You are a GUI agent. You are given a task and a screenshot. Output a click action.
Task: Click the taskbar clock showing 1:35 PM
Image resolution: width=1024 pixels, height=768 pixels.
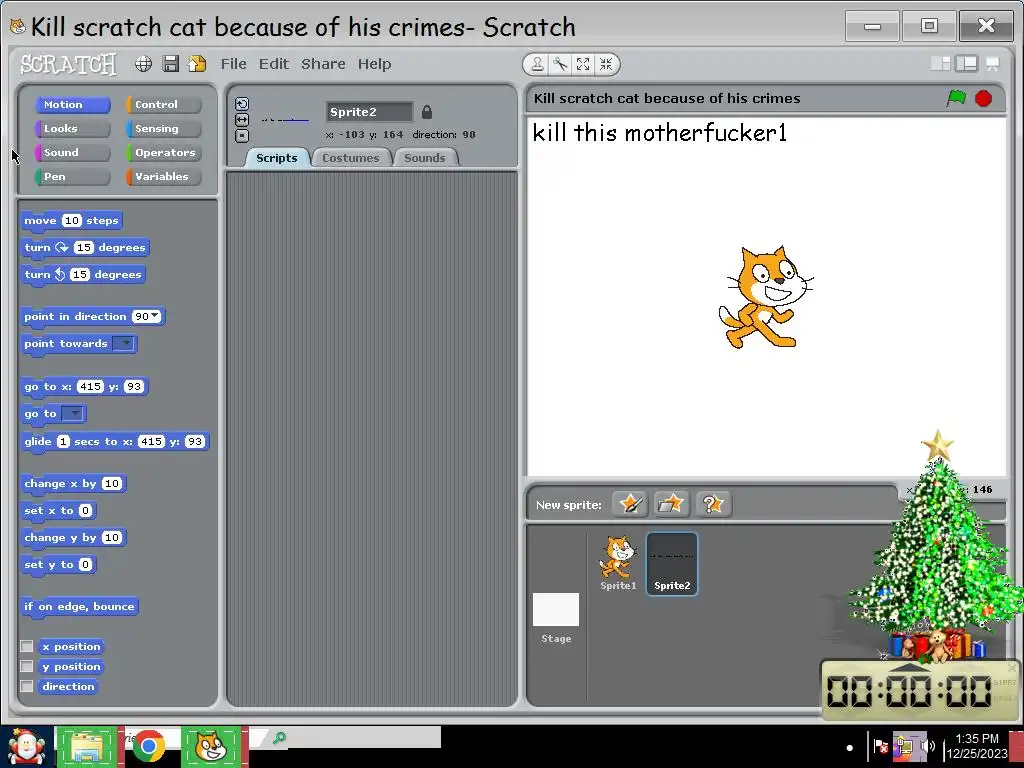pos(977,746)
